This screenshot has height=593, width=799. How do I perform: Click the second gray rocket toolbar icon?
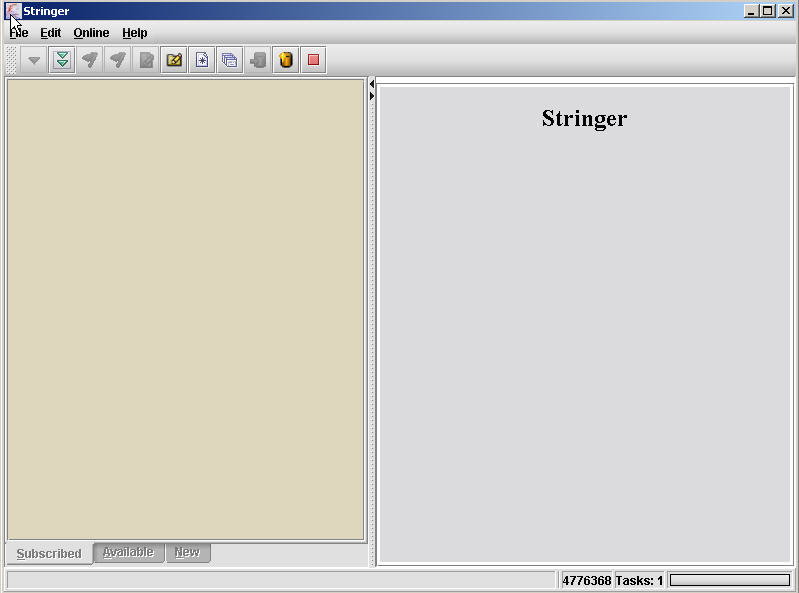pyautogui.click(x=118, y=60)
